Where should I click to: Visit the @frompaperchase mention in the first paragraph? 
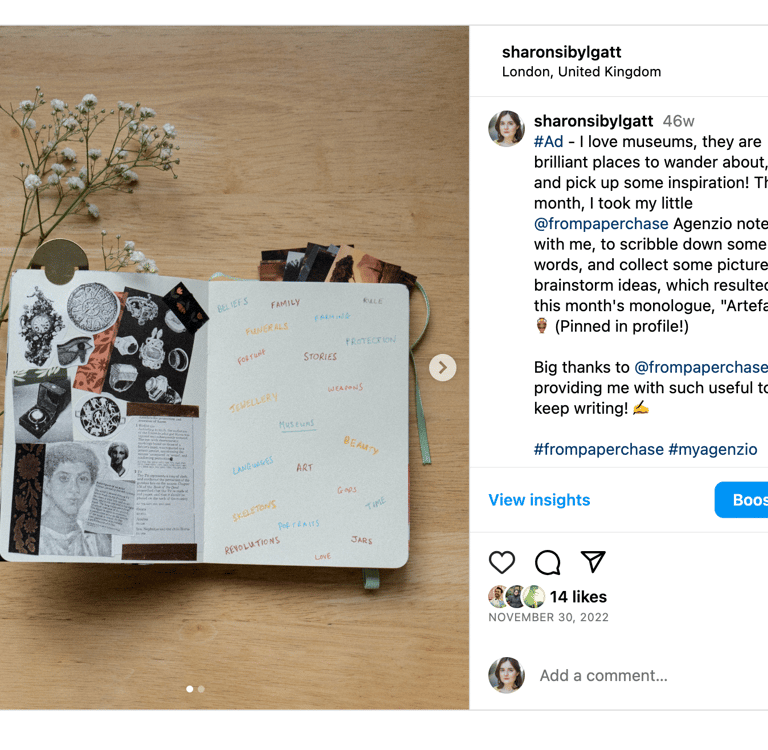pos(601,223)
